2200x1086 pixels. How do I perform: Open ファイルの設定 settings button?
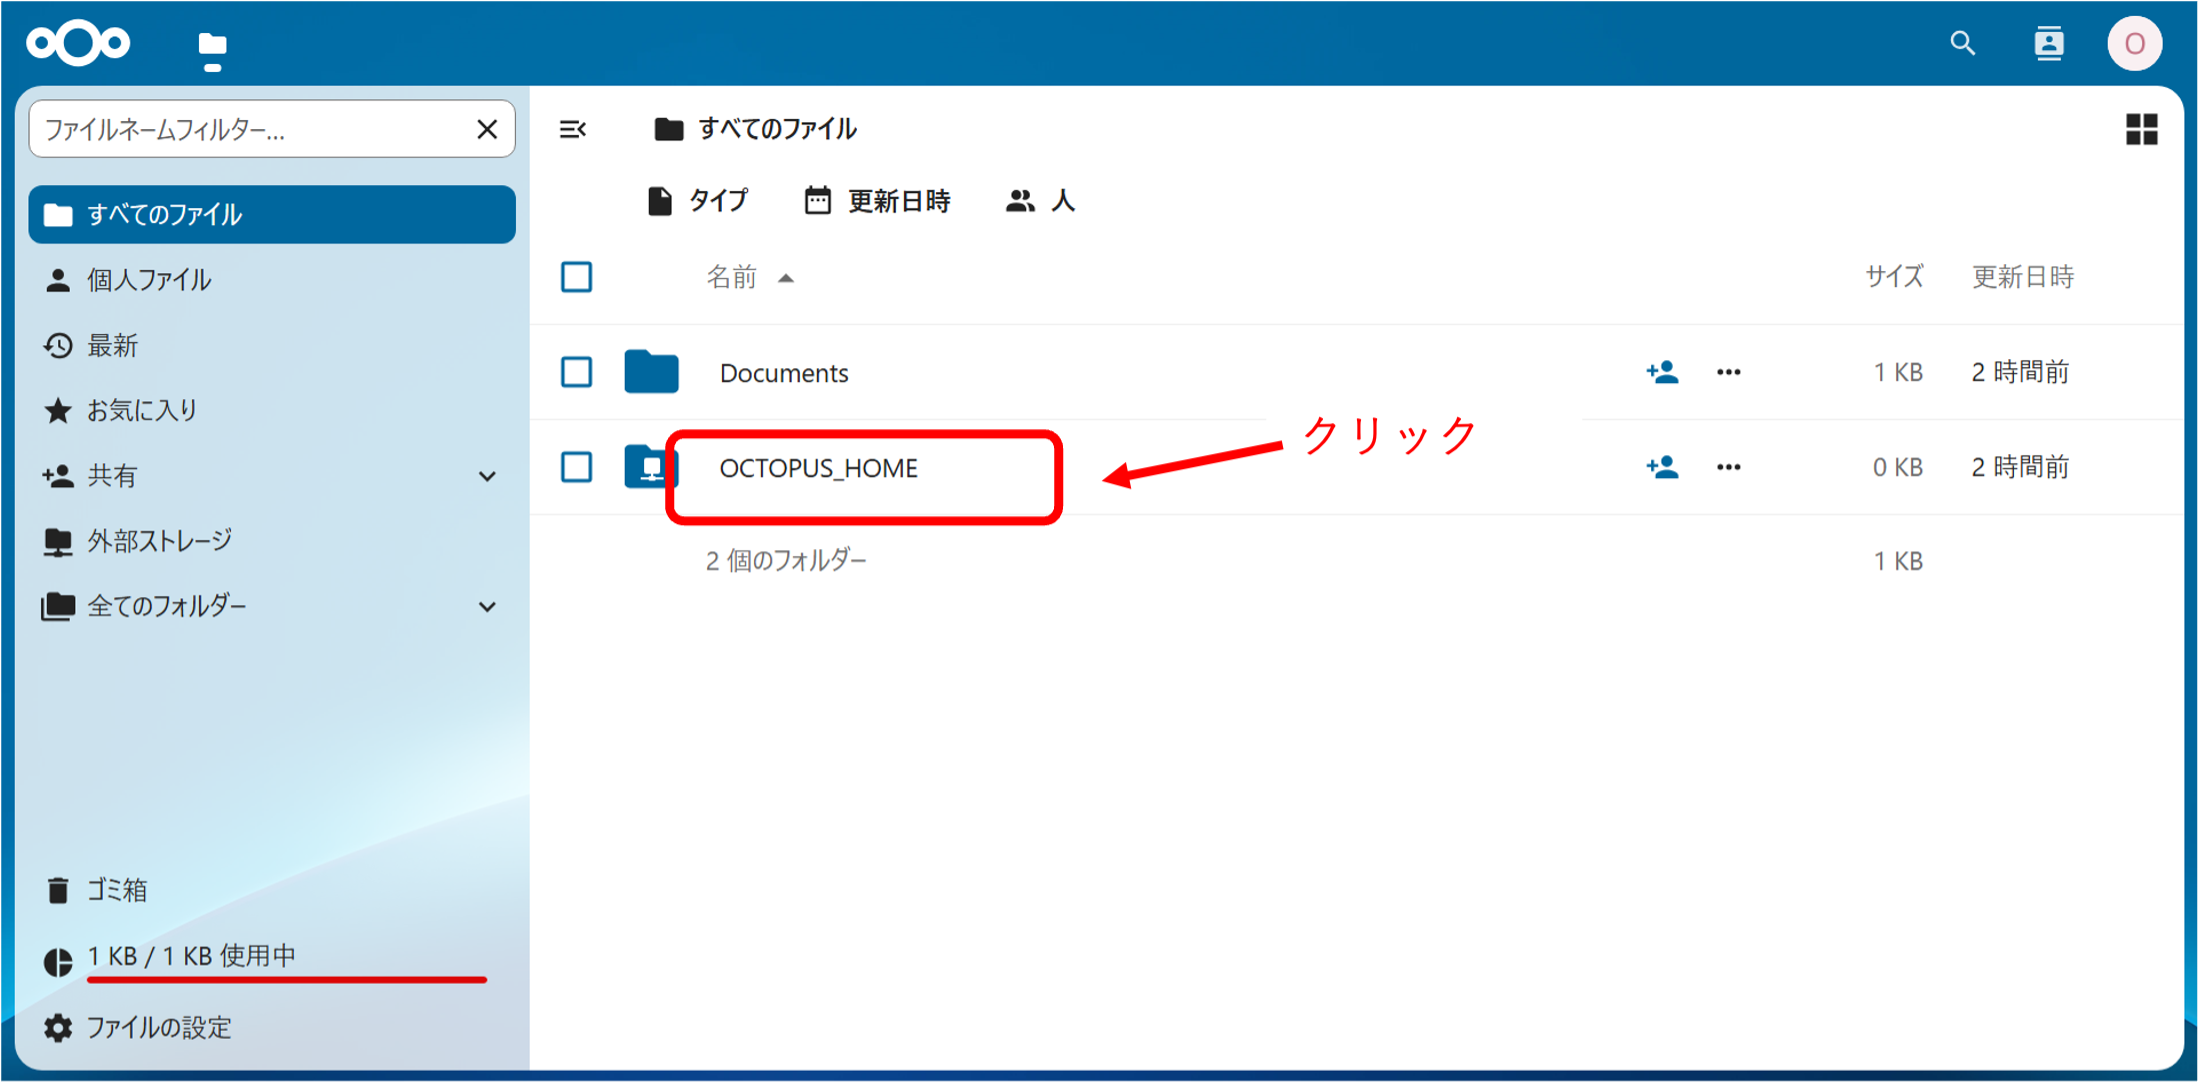tap(158, 1027)
